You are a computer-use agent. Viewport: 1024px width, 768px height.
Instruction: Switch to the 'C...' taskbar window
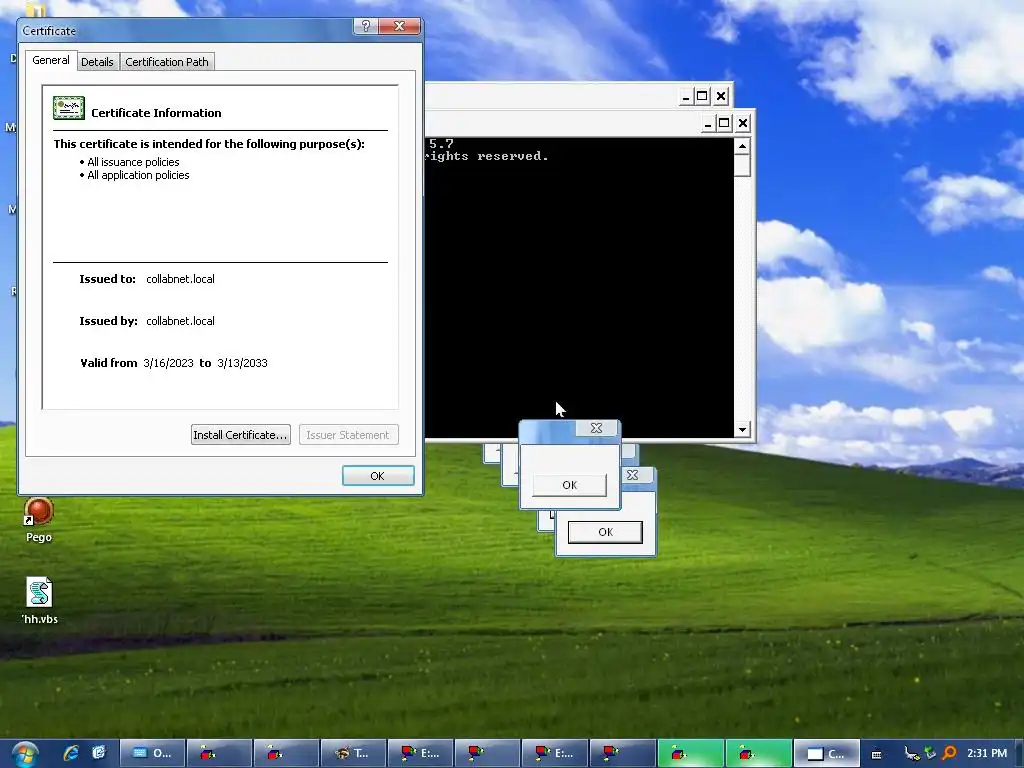826,753
